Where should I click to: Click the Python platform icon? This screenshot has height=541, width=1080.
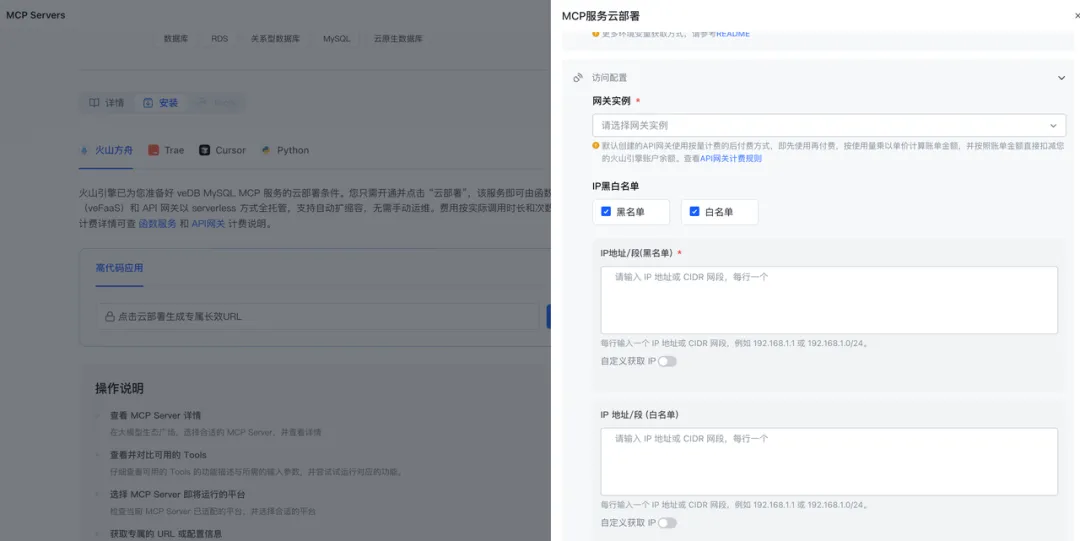coord(266,150)
